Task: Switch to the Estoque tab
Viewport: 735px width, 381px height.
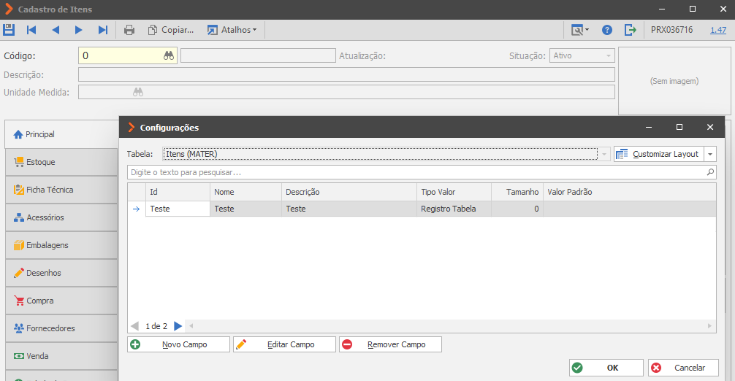Action: [61, 162]
